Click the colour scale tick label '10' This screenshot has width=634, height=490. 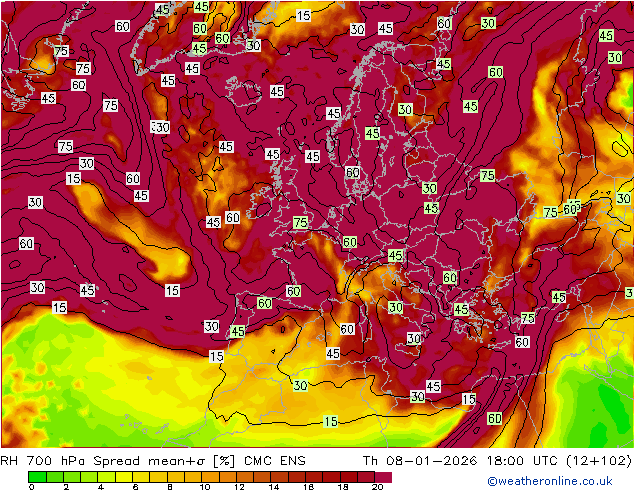click(x=205, y=487)
